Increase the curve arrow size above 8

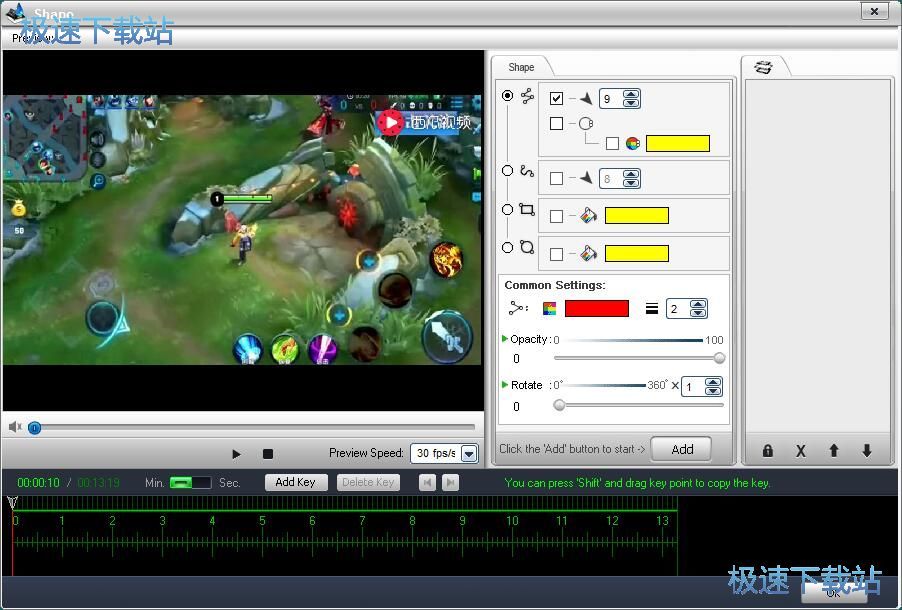(x=631, y=174)
